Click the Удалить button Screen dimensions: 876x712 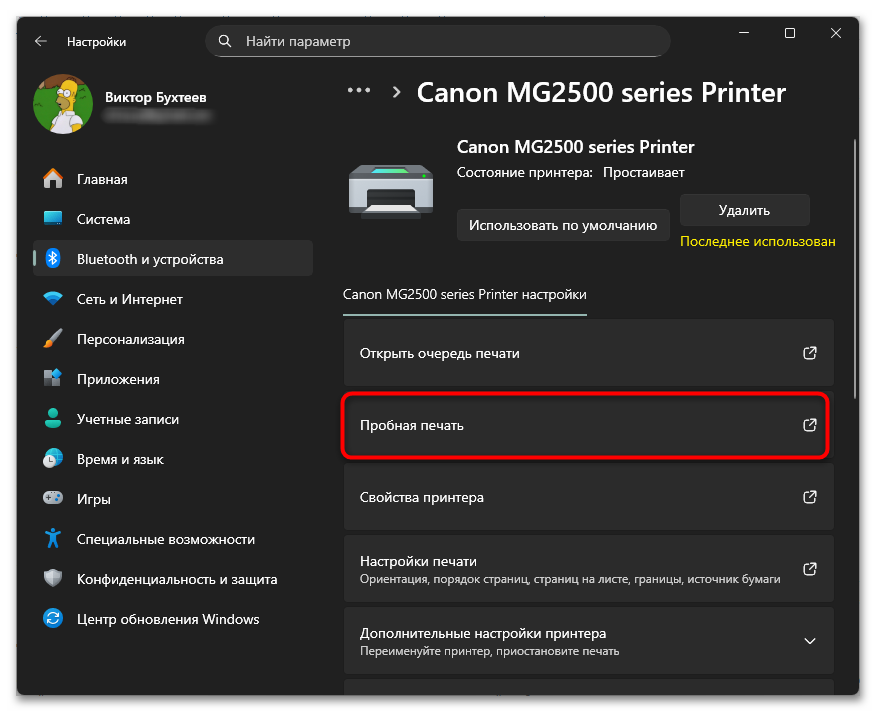744,210
